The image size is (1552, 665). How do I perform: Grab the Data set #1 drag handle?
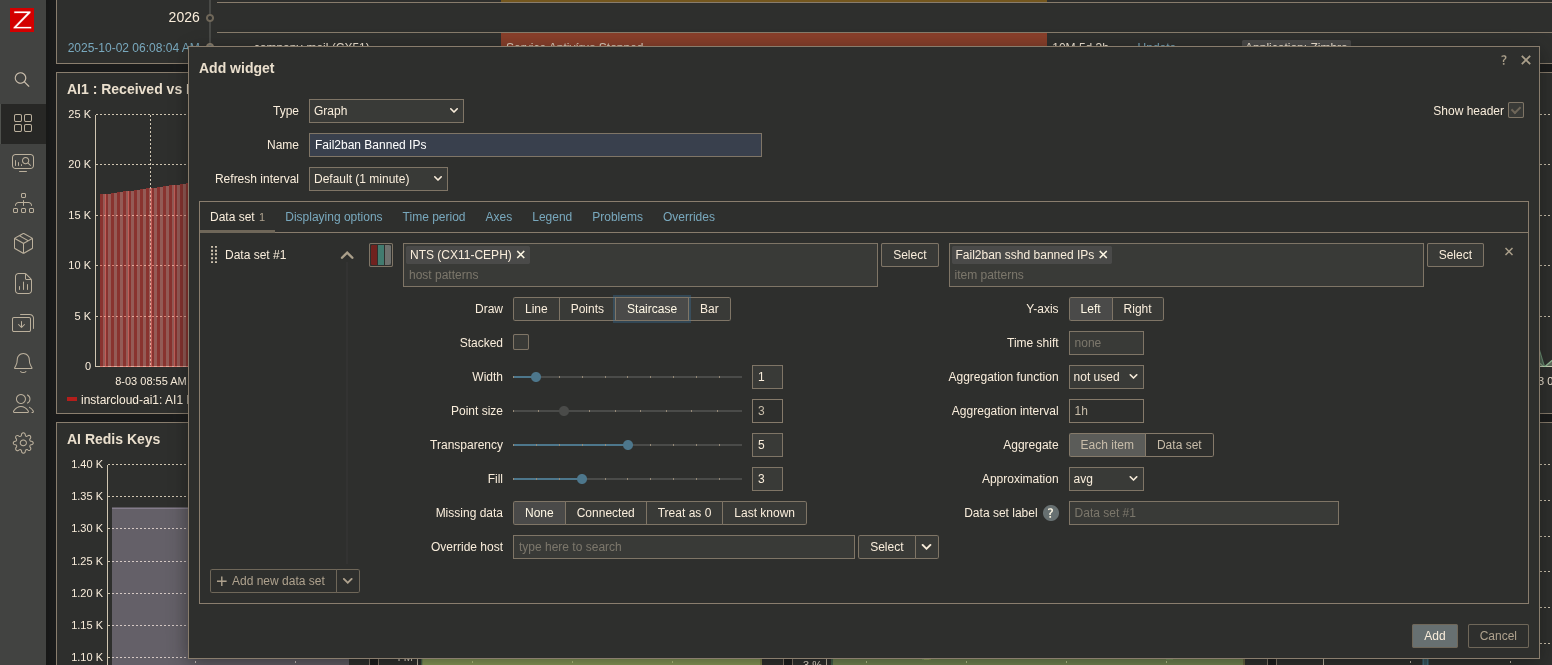coord(214,255)
